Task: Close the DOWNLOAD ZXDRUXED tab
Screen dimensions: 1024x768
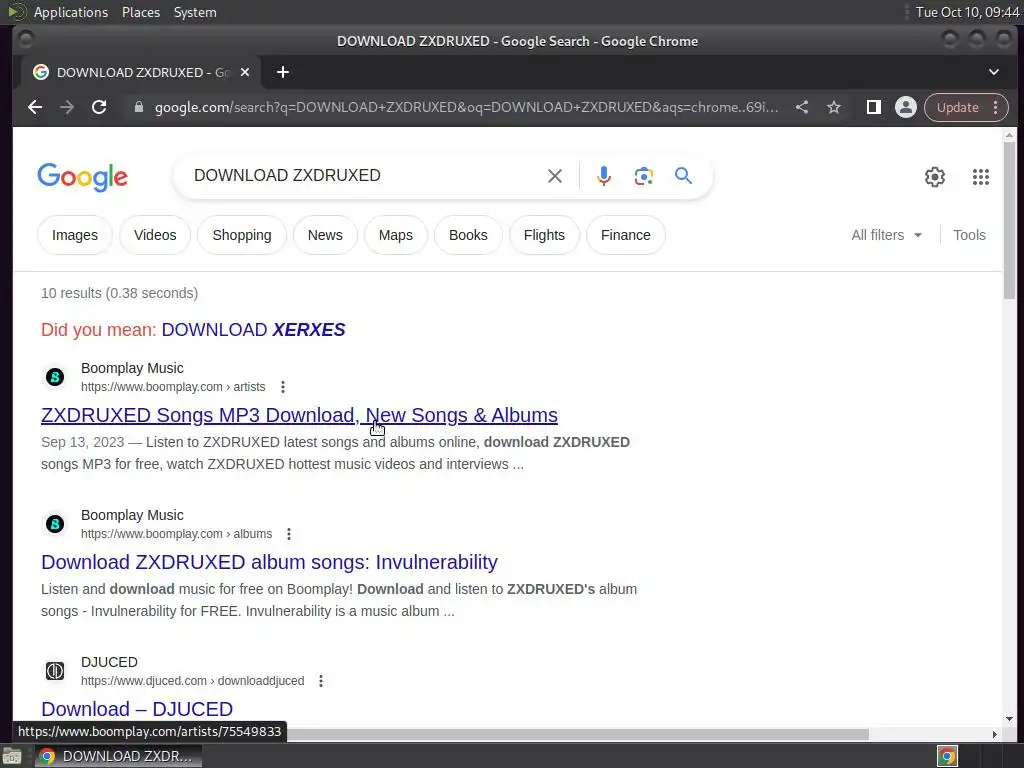Action: pyautogui.click(x=245, y=72)
